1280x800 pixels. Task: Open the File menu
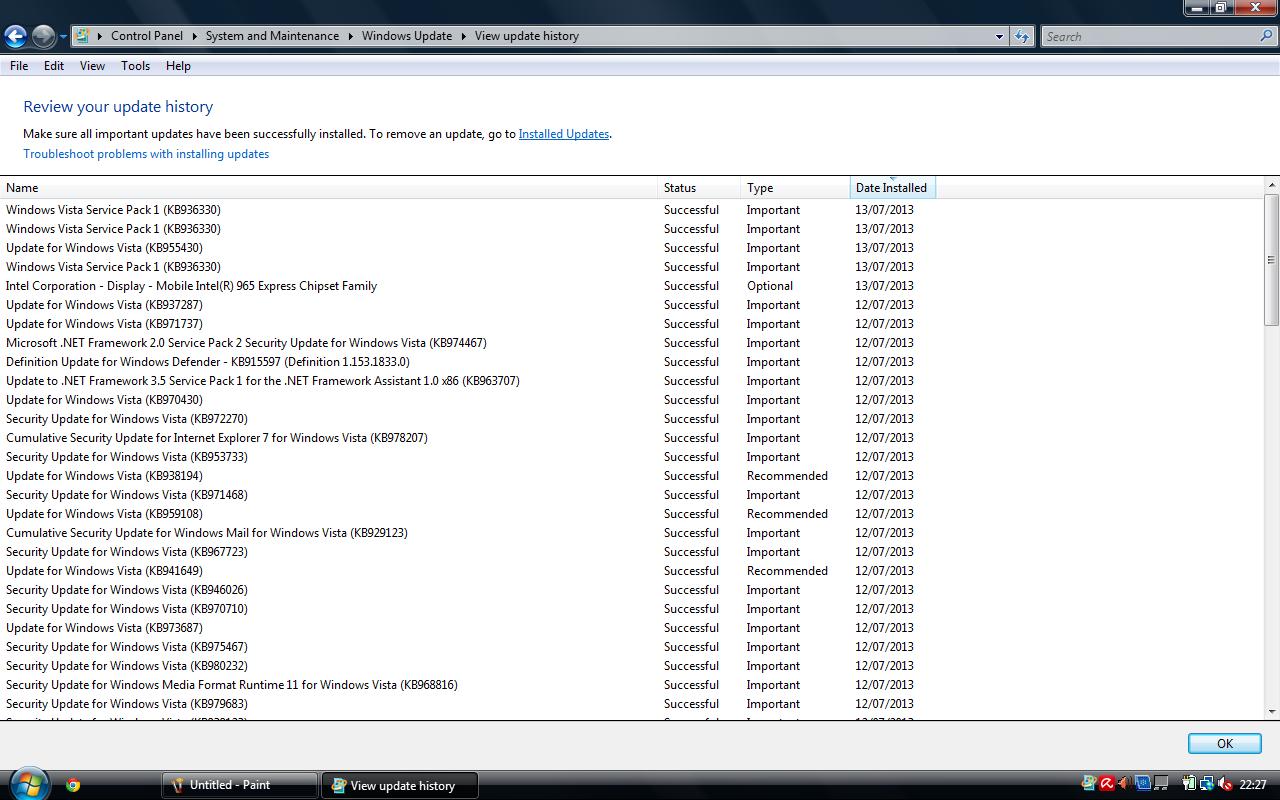(x=19, y=66)
